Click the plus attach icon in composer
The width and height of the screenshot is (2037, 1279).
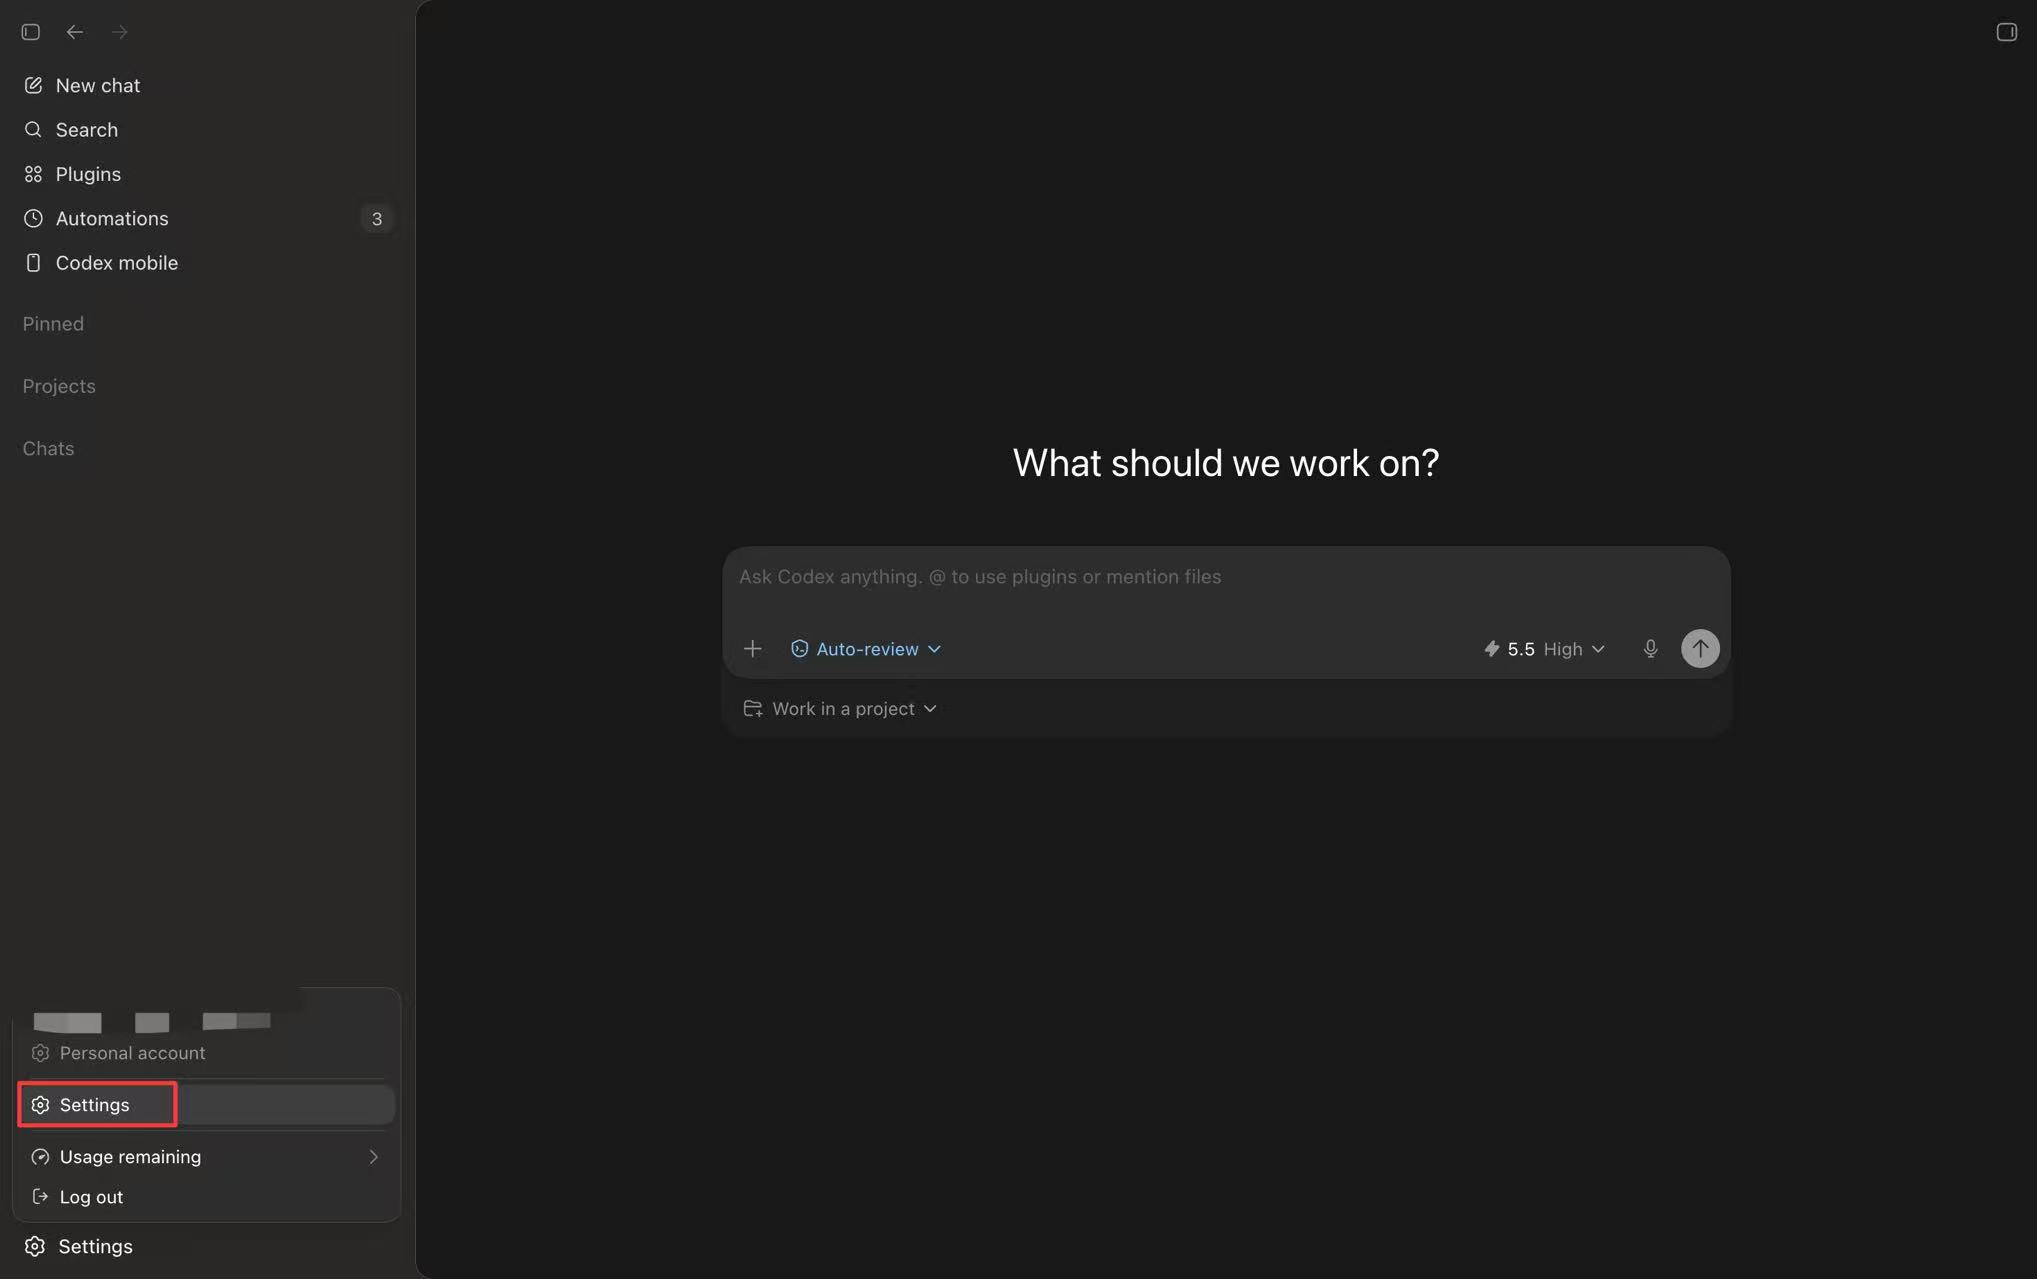753,649
